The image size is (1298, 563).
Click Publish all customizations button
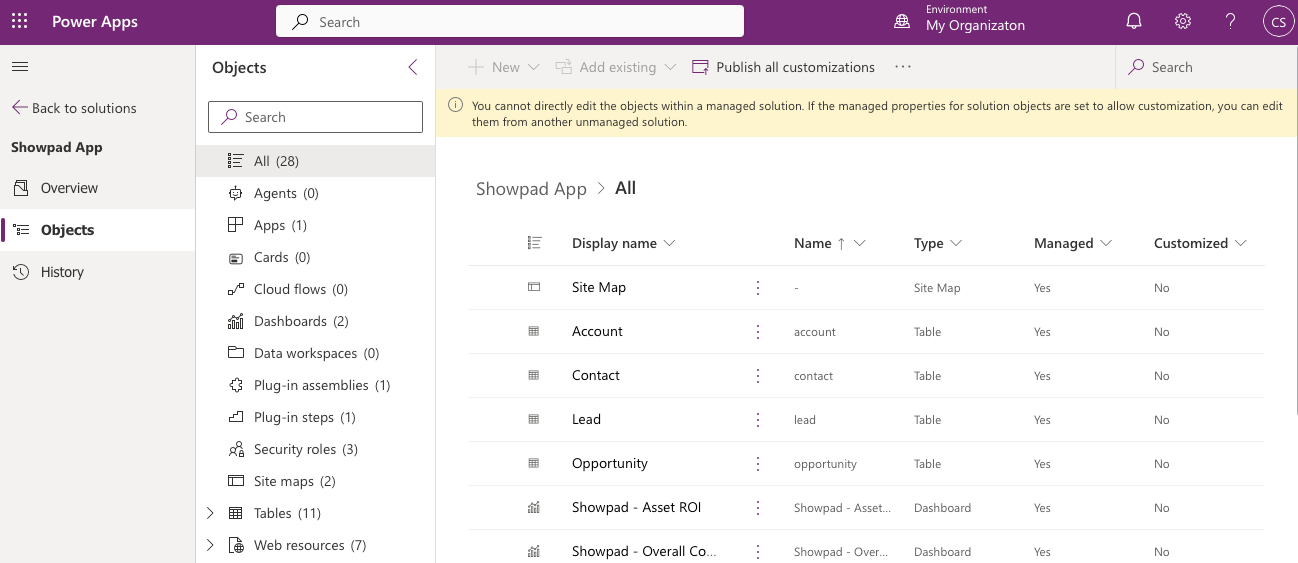tap(784, 67)
